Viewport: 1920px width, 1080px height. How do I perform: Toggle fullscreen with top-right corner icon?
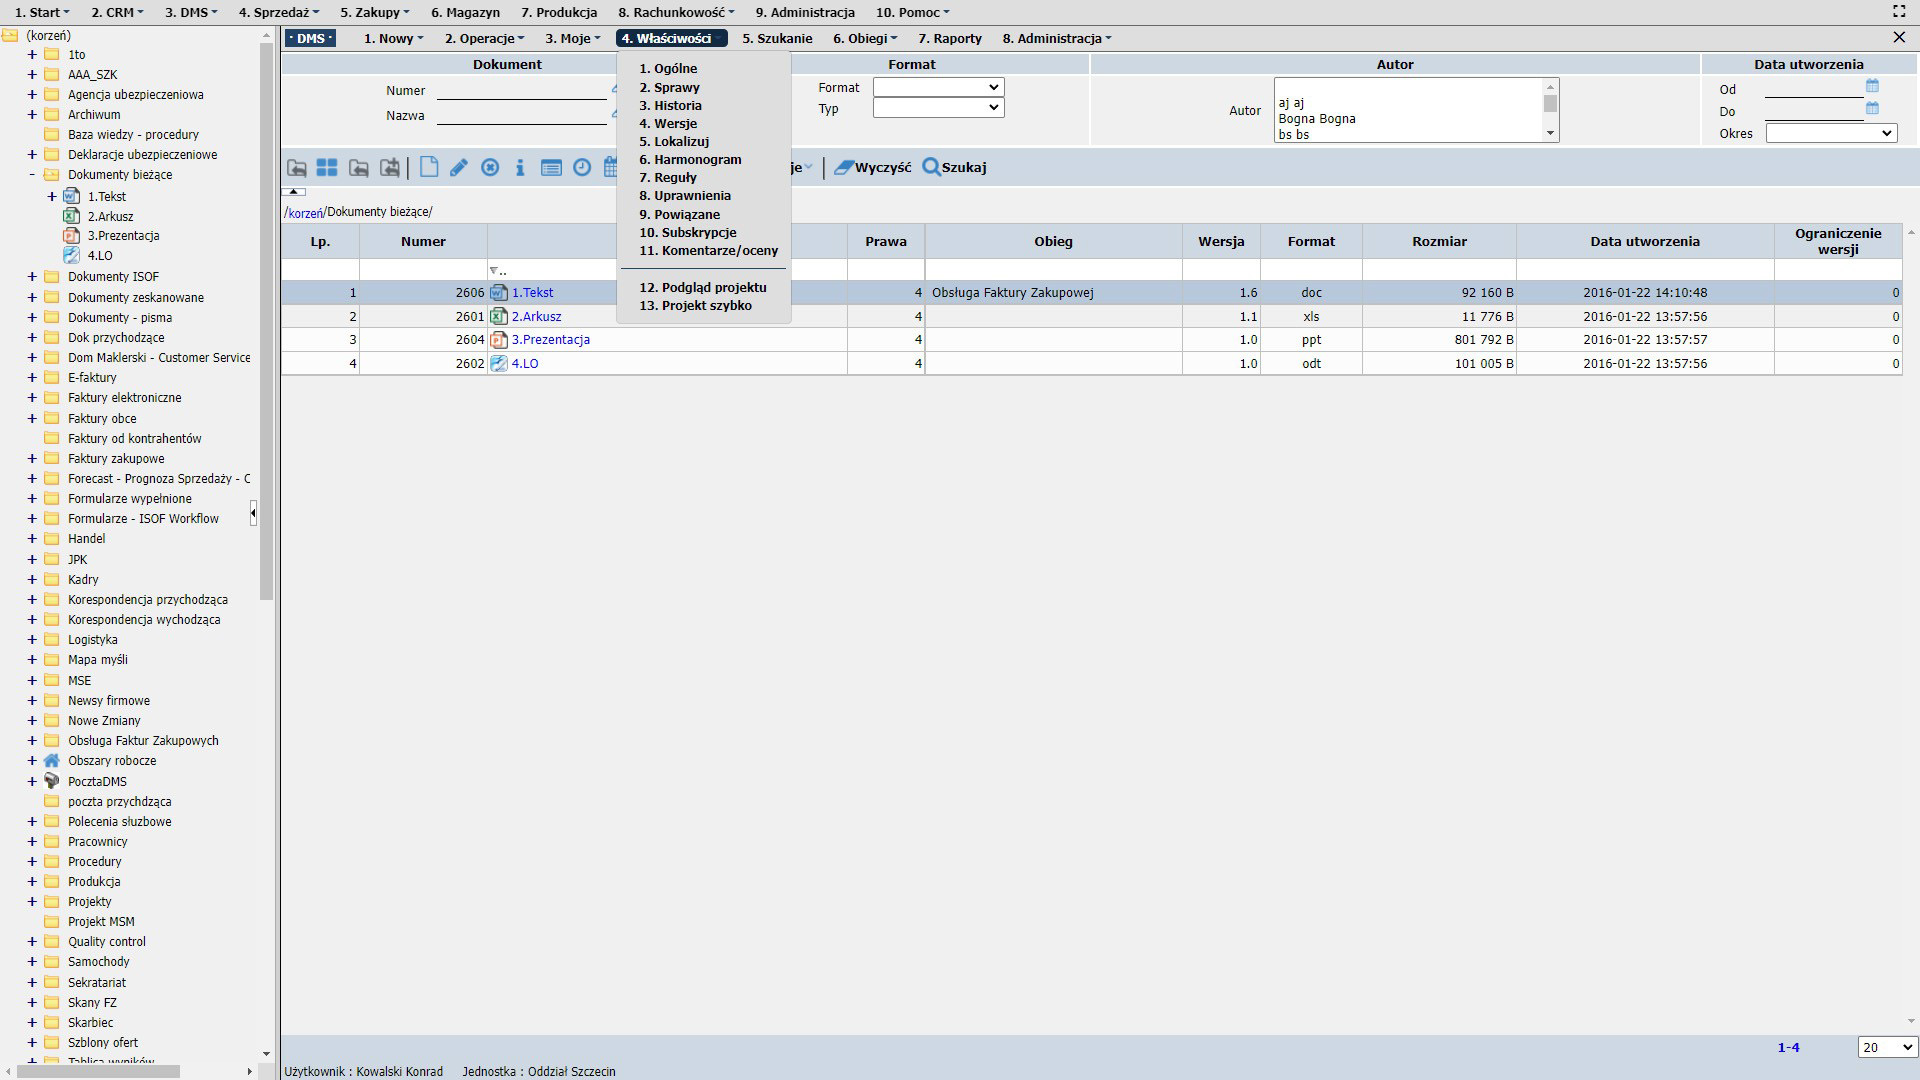click(1899, 12)
